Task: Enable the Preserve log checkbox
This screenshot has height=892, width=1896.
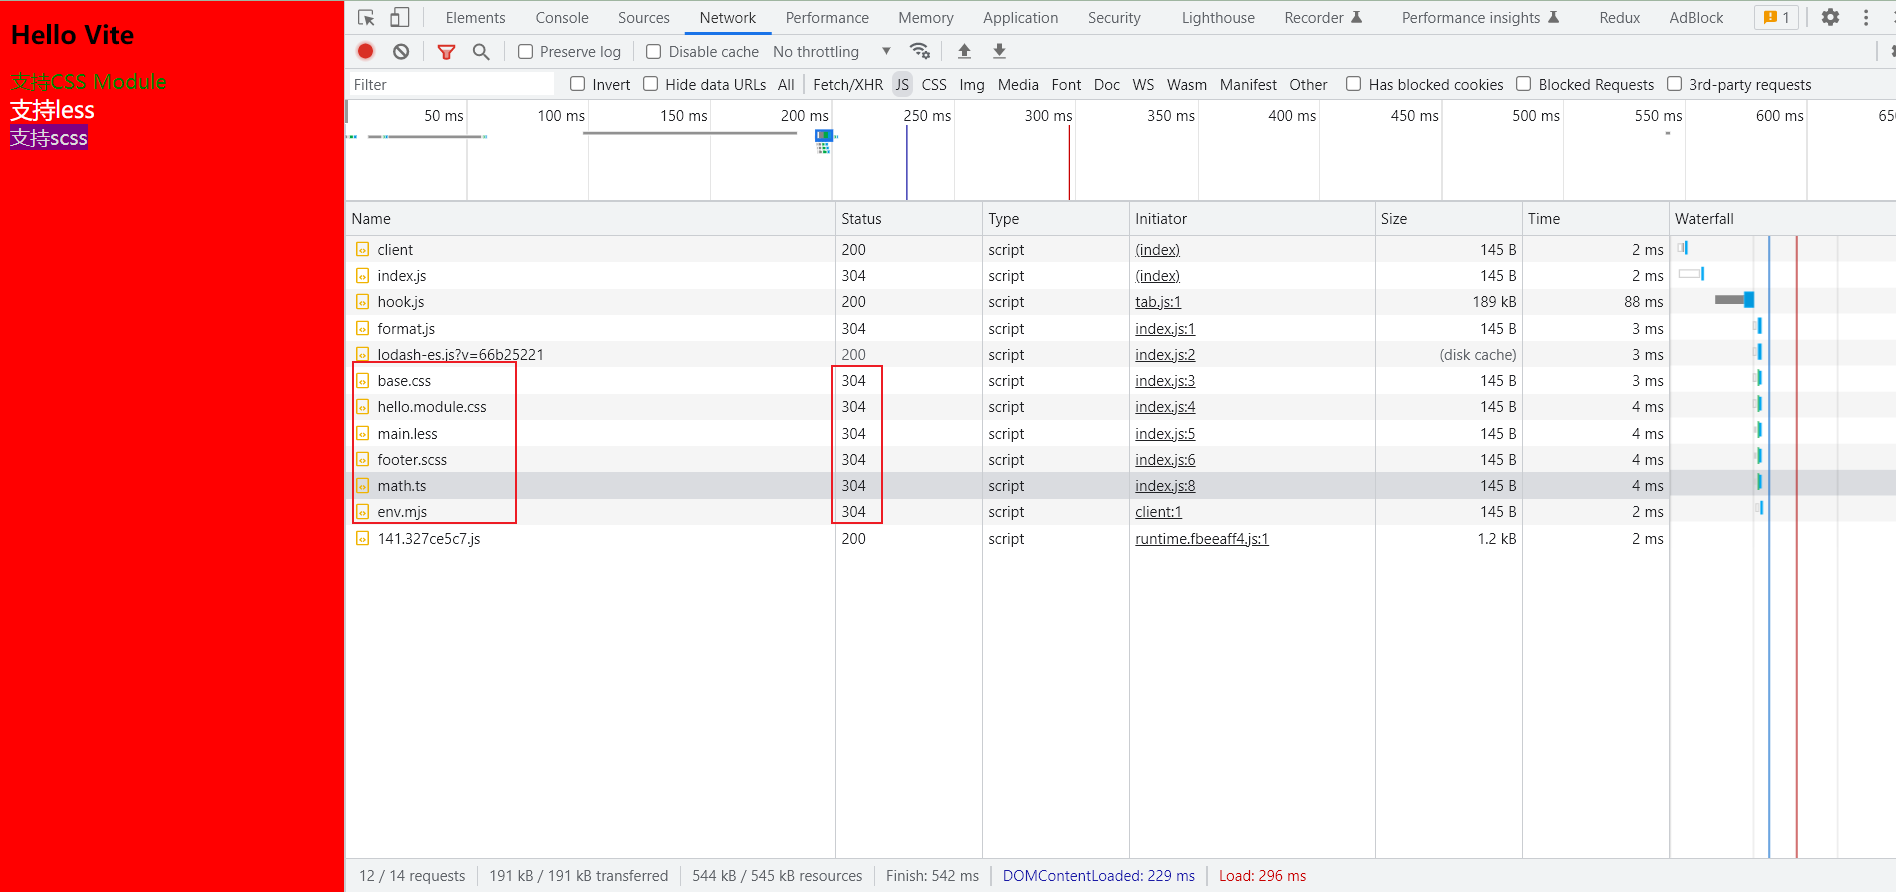Action: (525, 52)
